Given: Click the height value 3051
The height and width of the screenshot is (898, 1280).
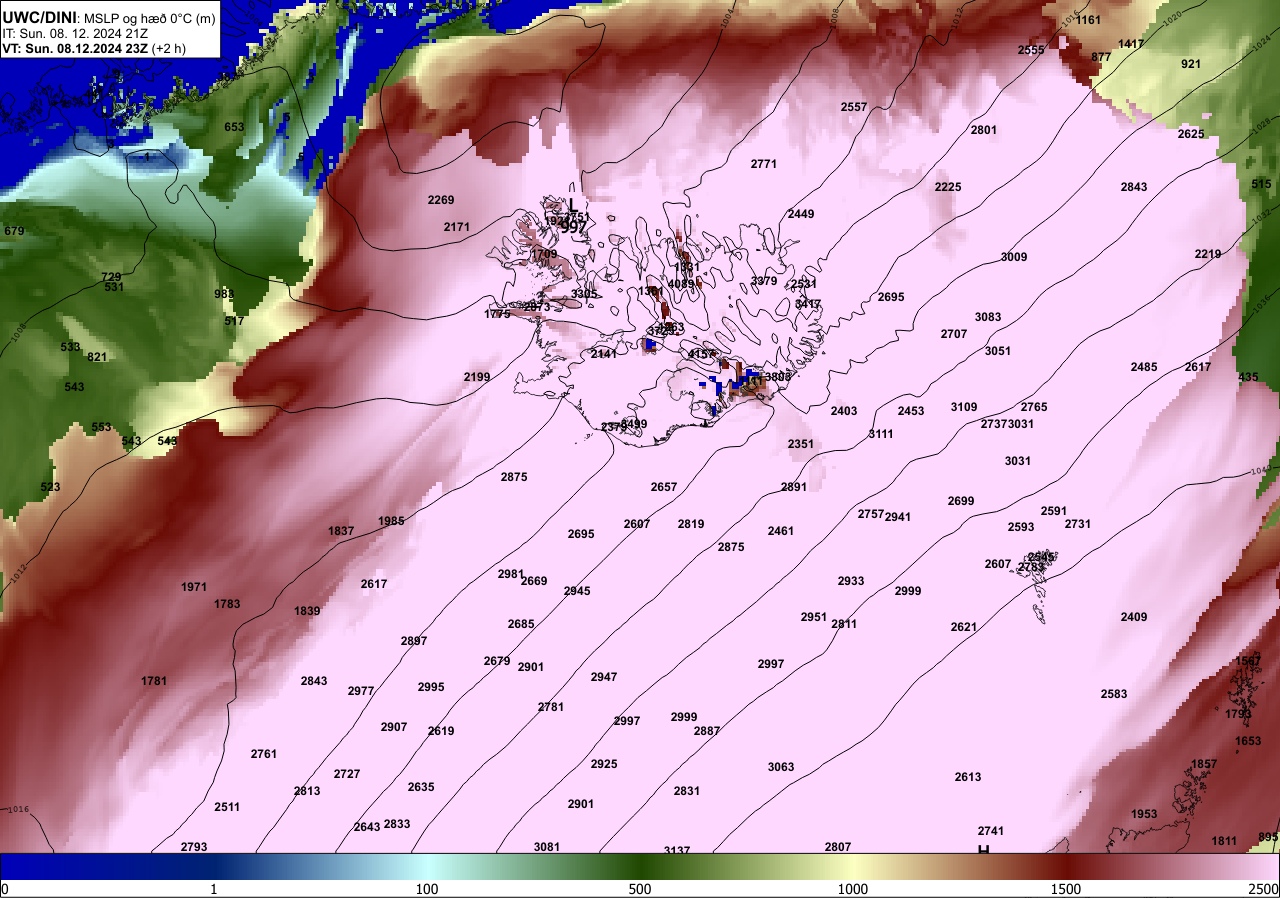Looking at the screenshot, I should point(998,351).
